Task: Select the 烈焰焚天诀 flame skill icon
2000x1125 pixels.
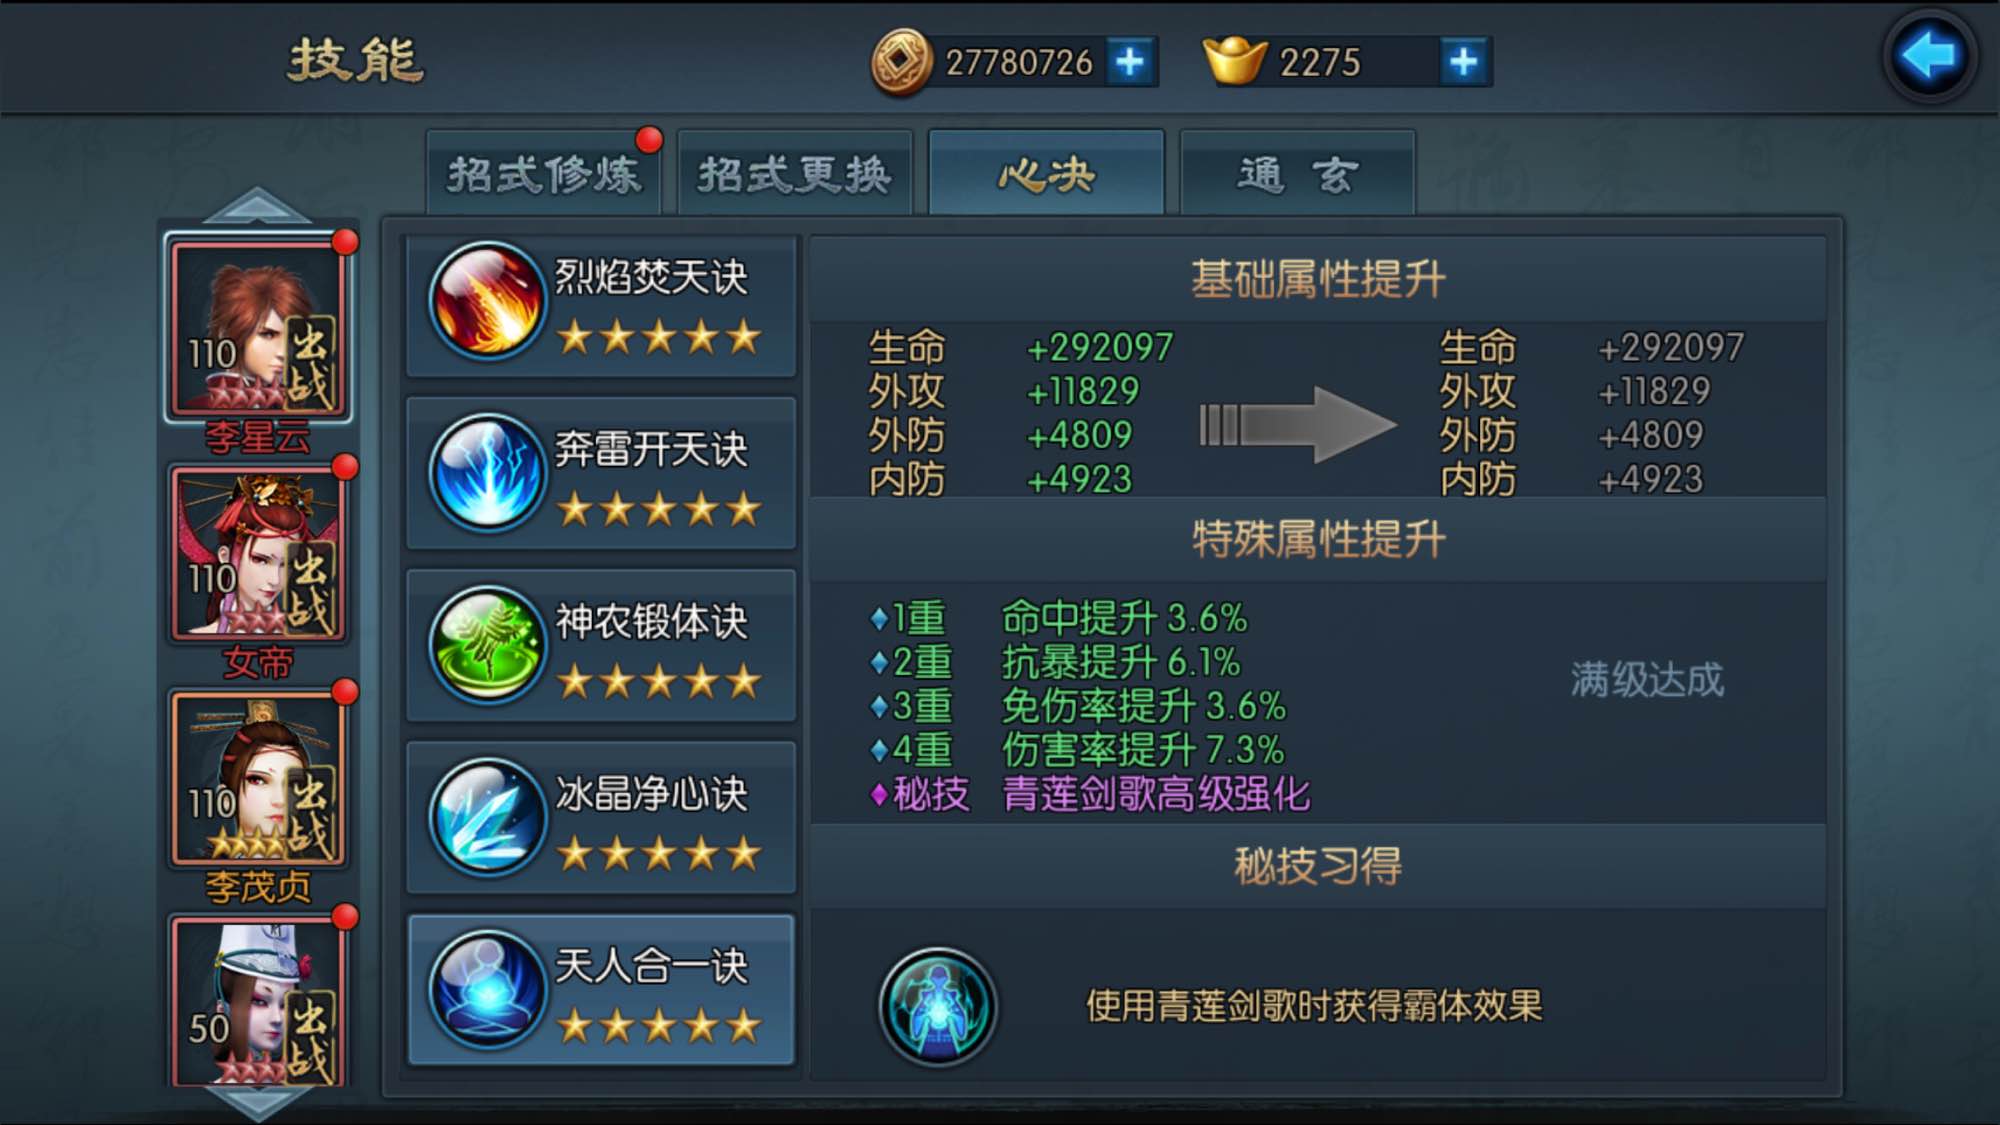Action: point(487,300)
